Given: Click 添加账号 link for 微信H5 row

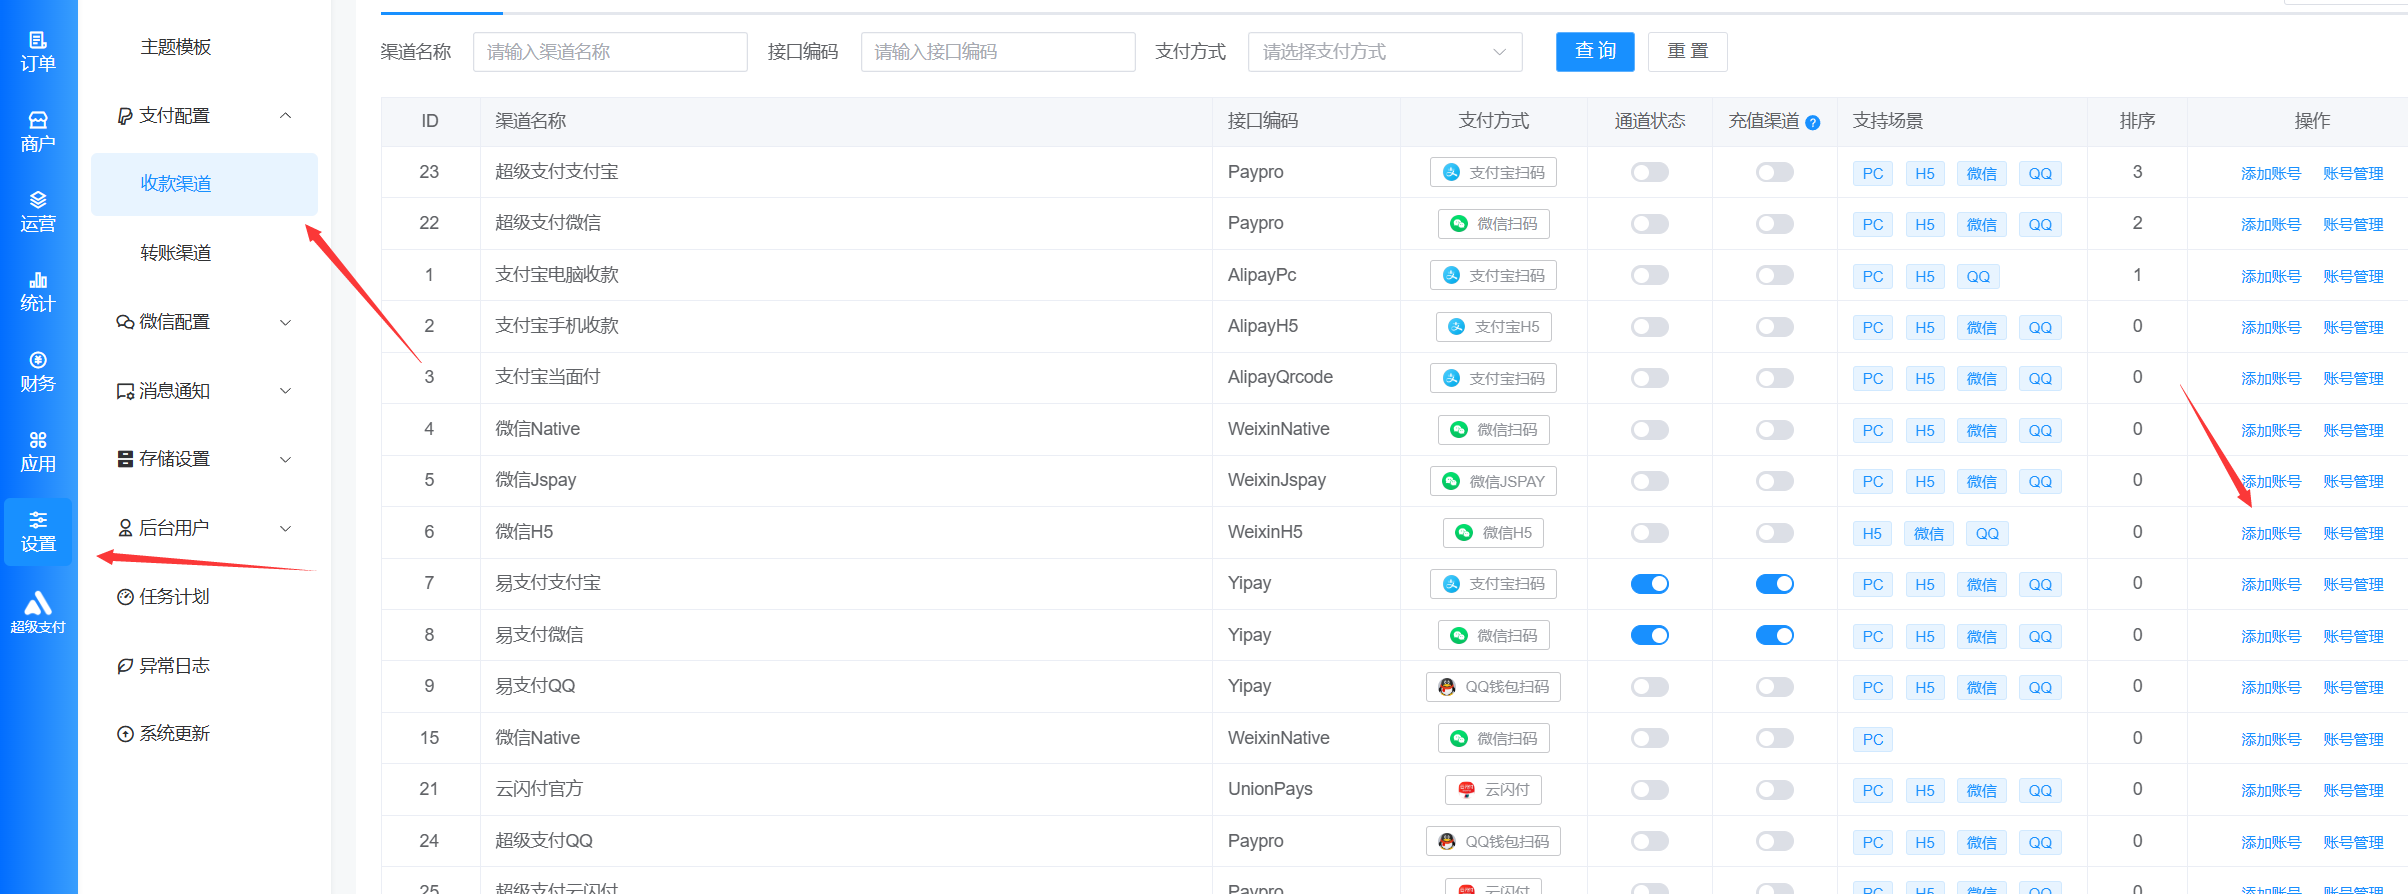Looking at the screenshot, I should (2271, 534).
